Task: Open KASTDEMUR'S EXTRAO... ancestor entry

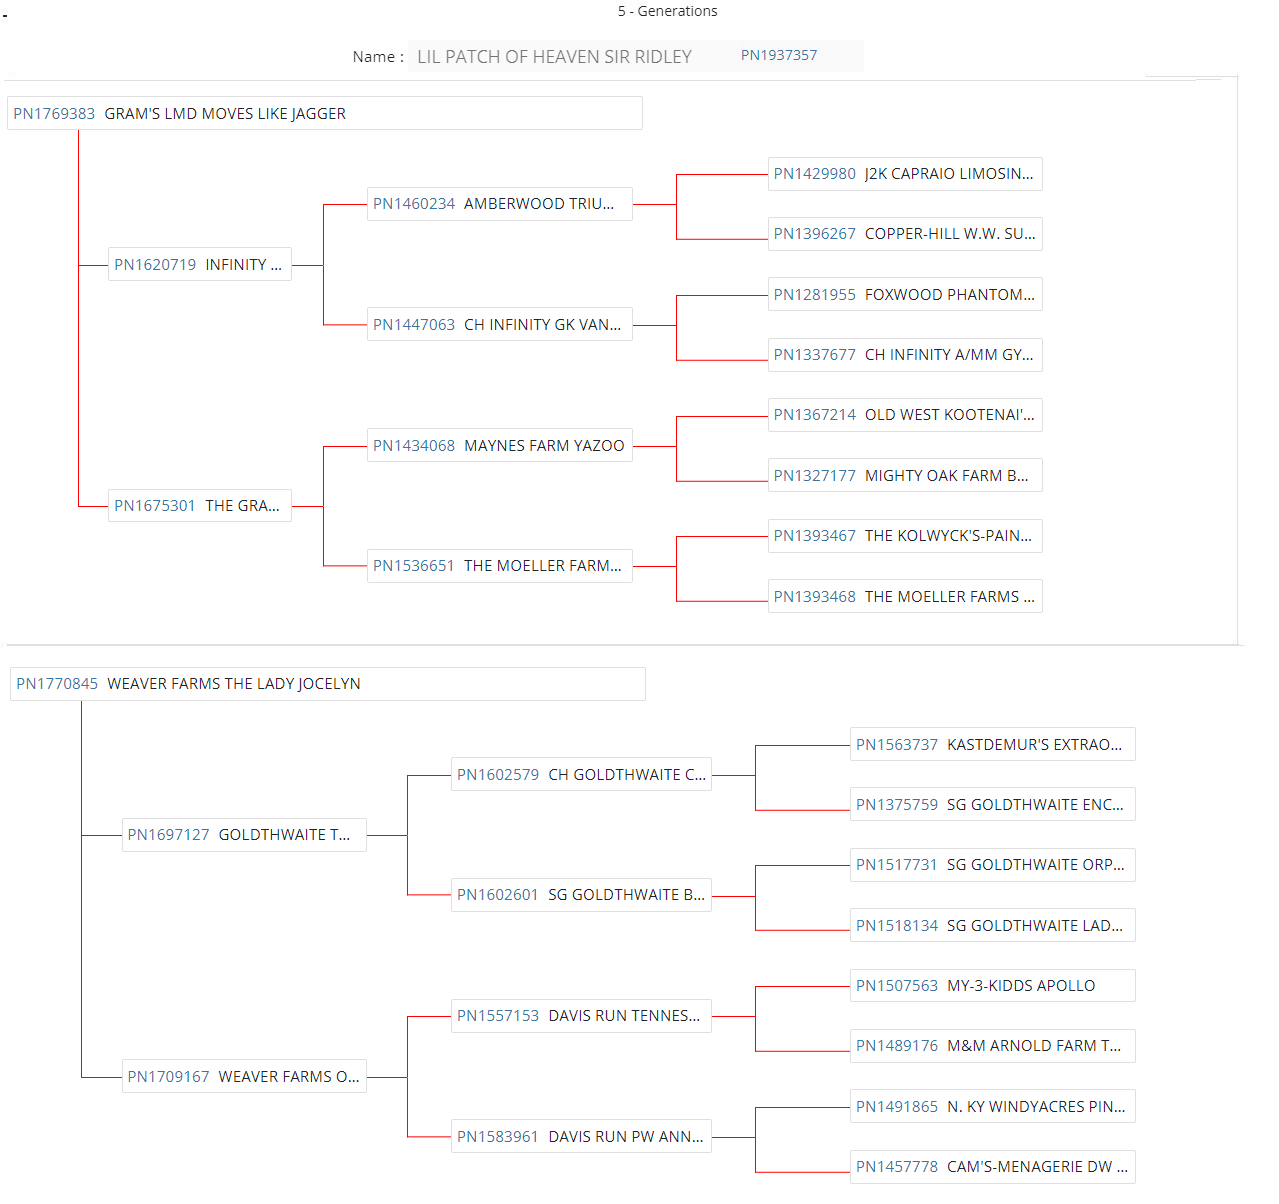Action: coord(991,745)
